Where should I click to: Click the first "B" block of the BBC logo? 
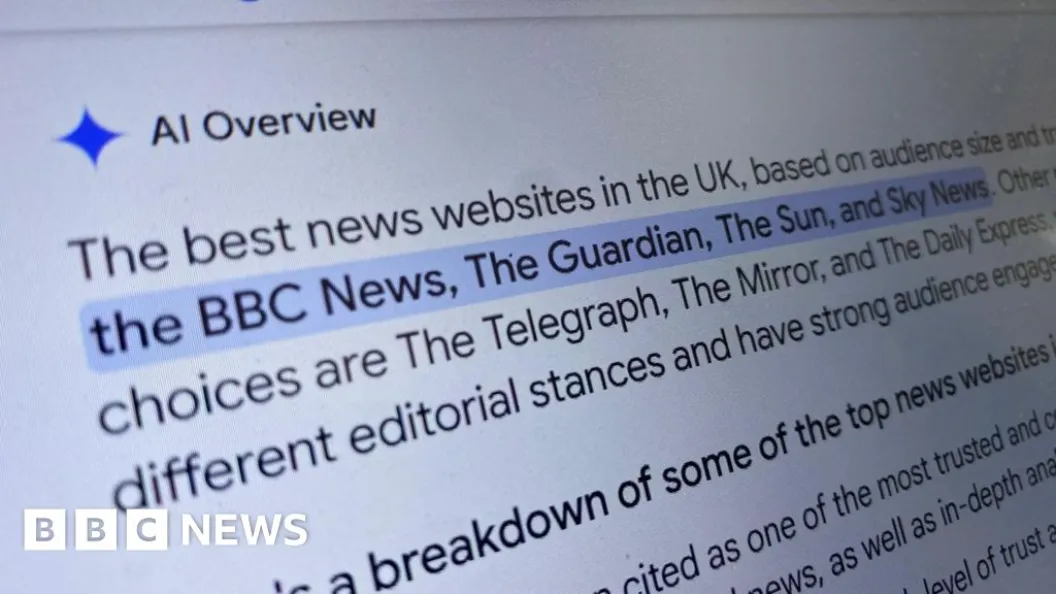[44, 530]
